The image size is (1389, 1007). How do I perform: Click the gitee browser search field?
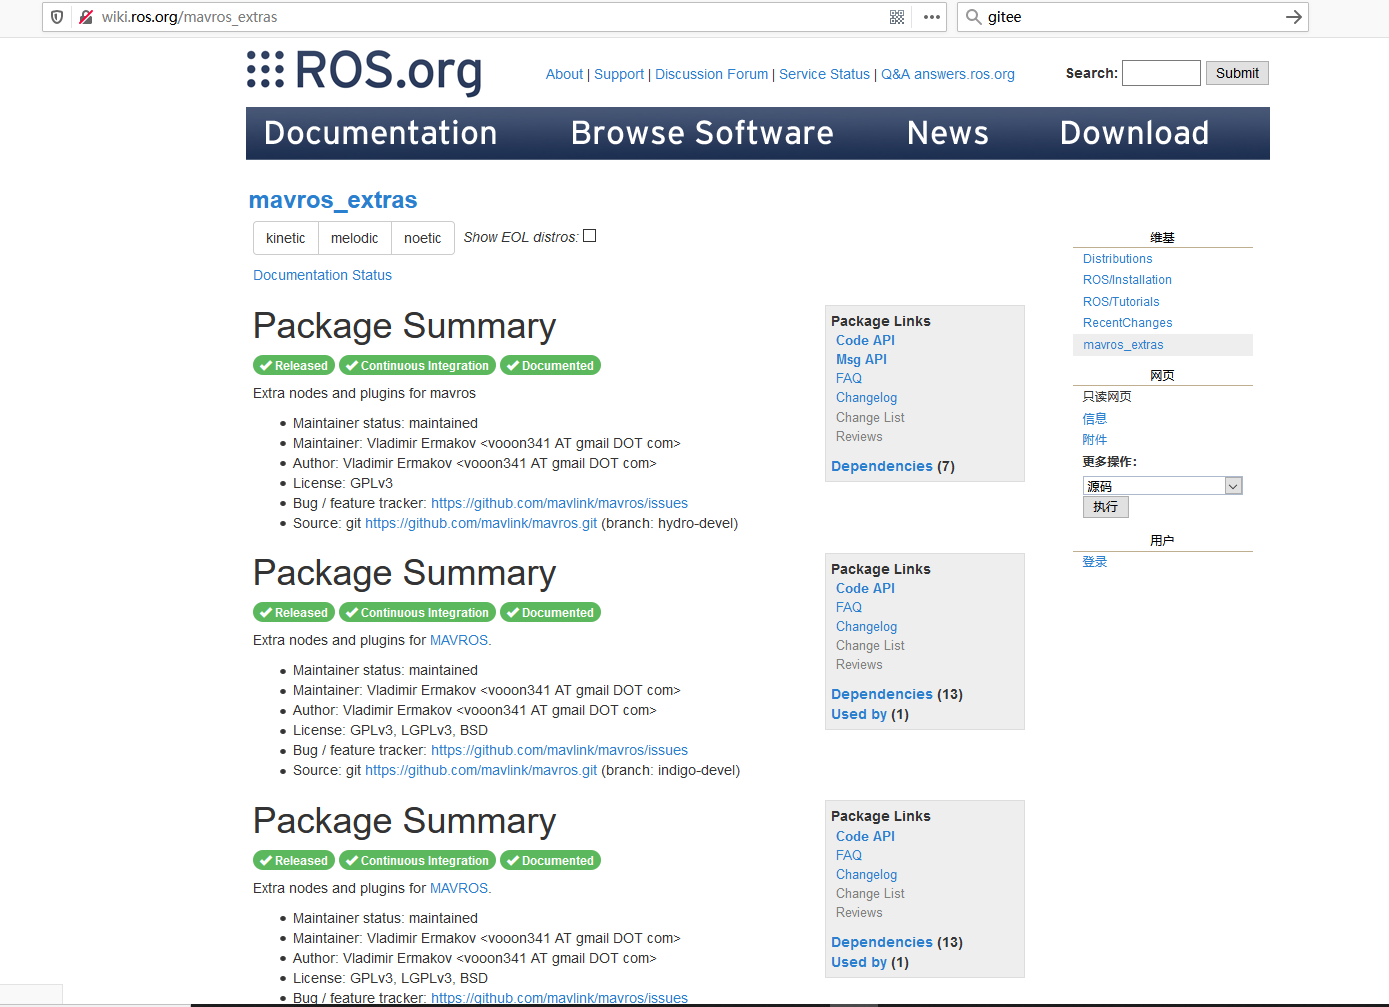click(1132, 17)
